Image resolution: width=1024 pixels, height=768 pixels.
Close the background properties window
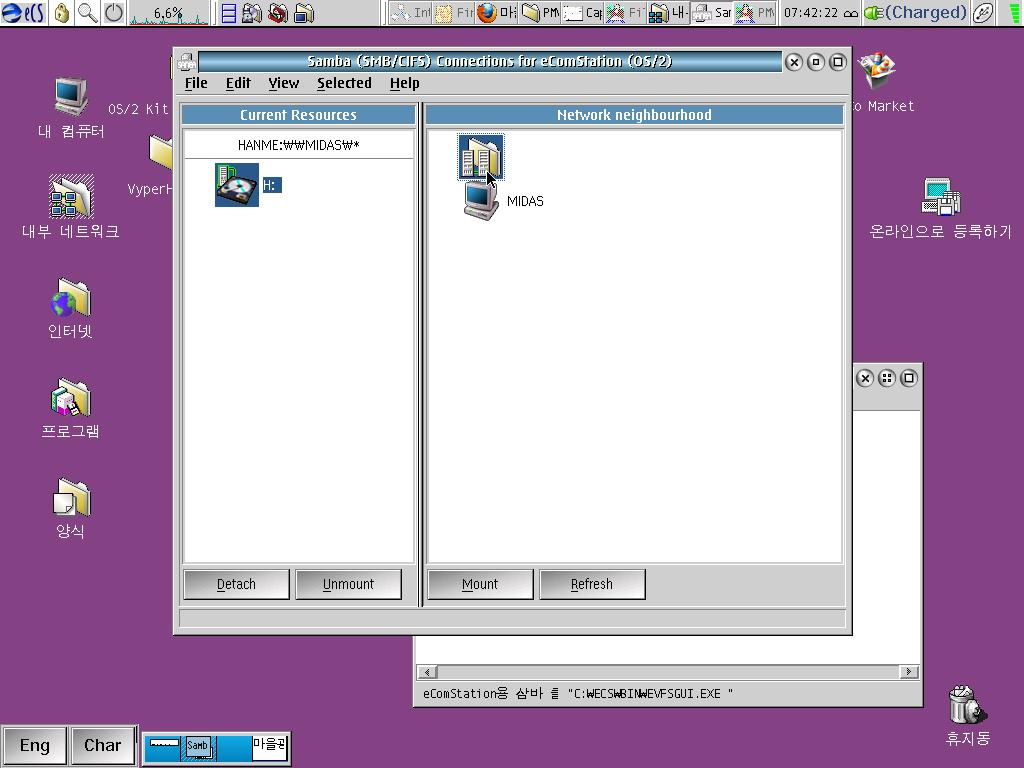[865, 378]
